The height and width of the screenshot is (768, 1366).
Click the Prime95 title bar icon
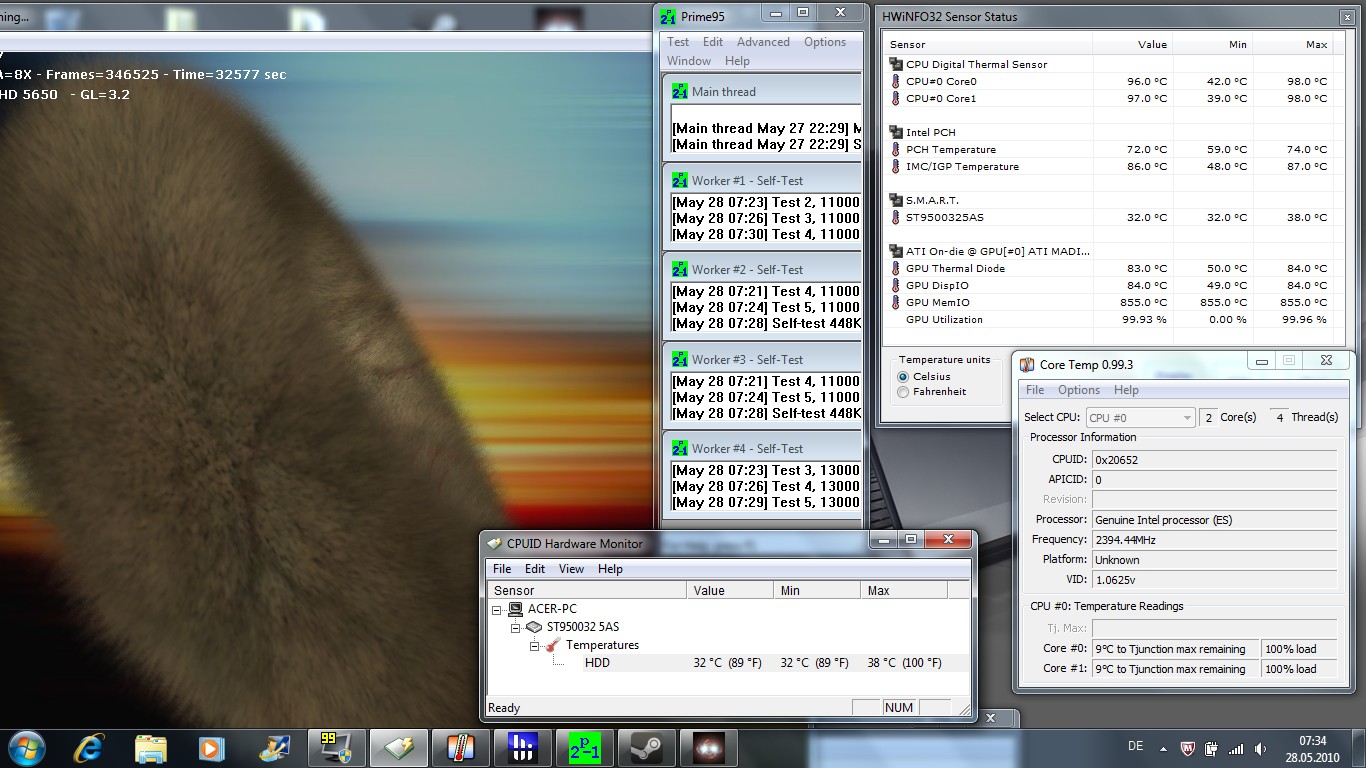(x=669, y=16)
